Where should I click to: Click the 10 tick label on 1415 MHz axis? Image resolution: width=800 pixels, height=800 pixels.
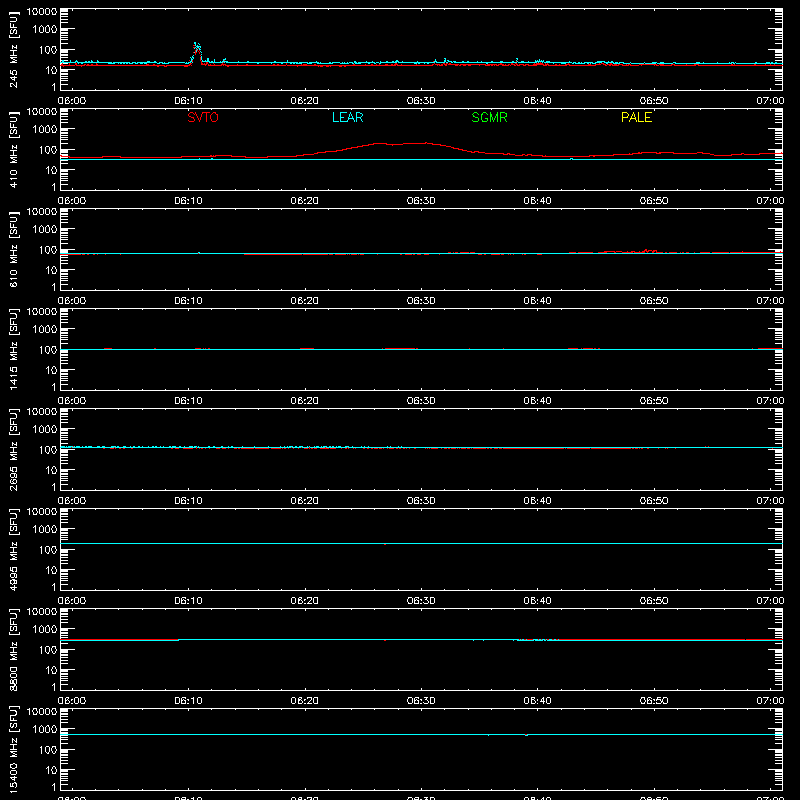tap(51, 370)
